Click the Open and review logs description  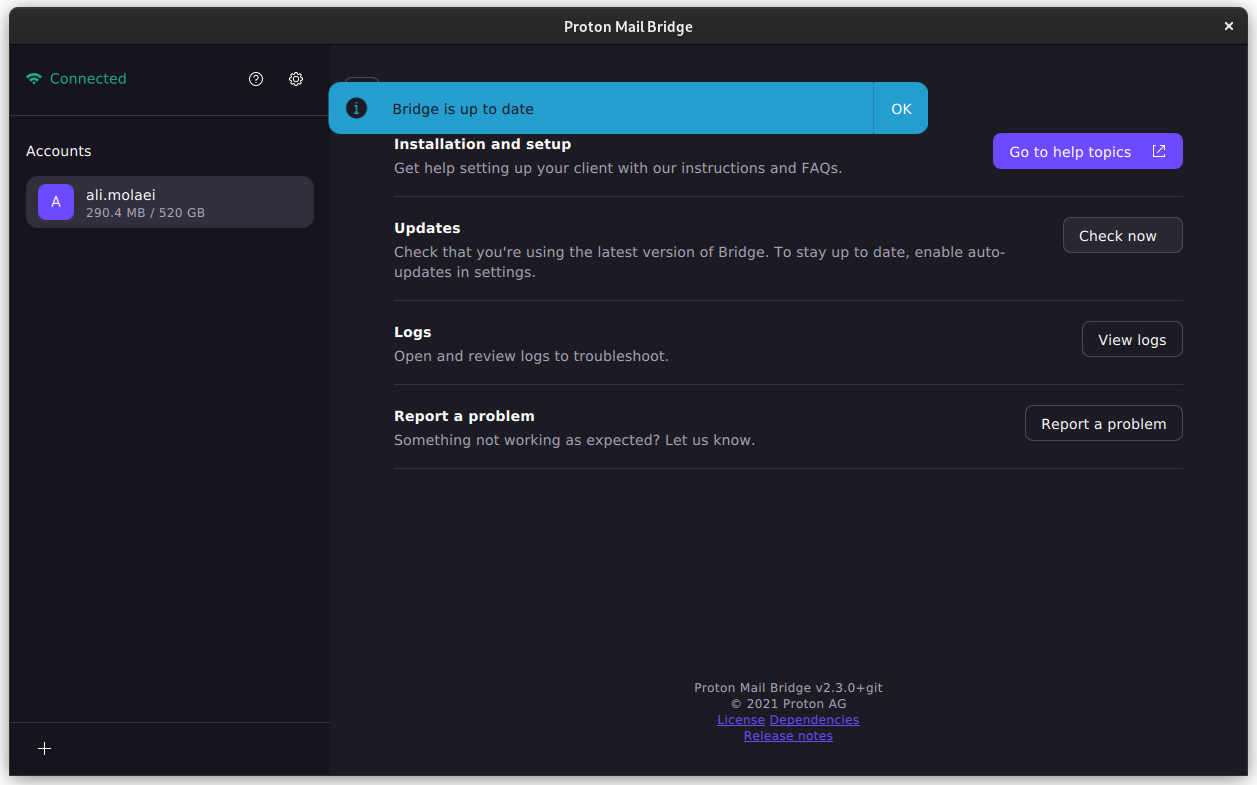(x=531, y=356)
